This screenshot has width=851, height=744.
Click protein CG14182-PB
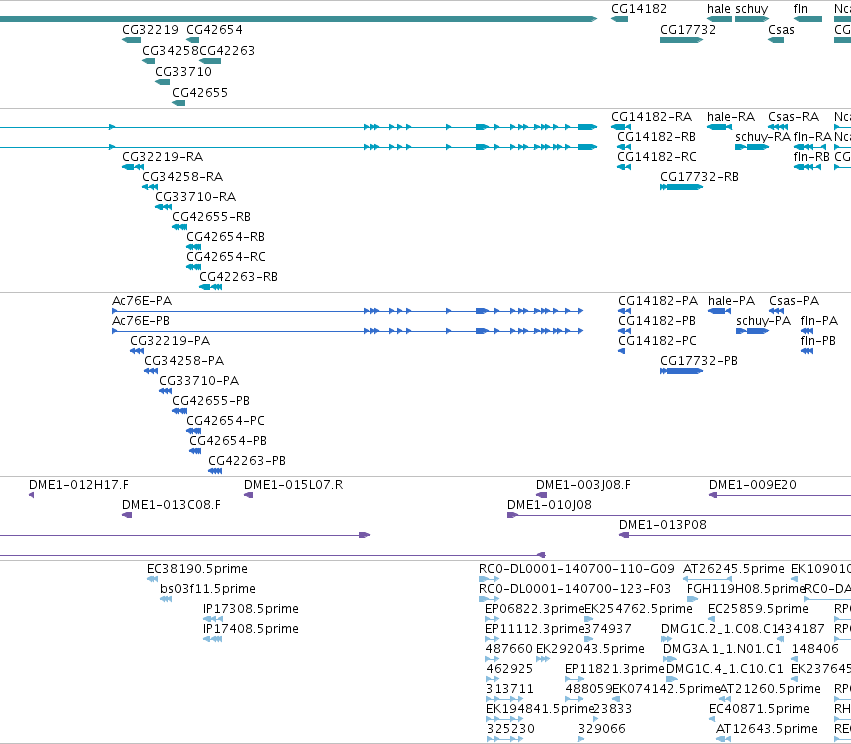click(x=657, y=321)
